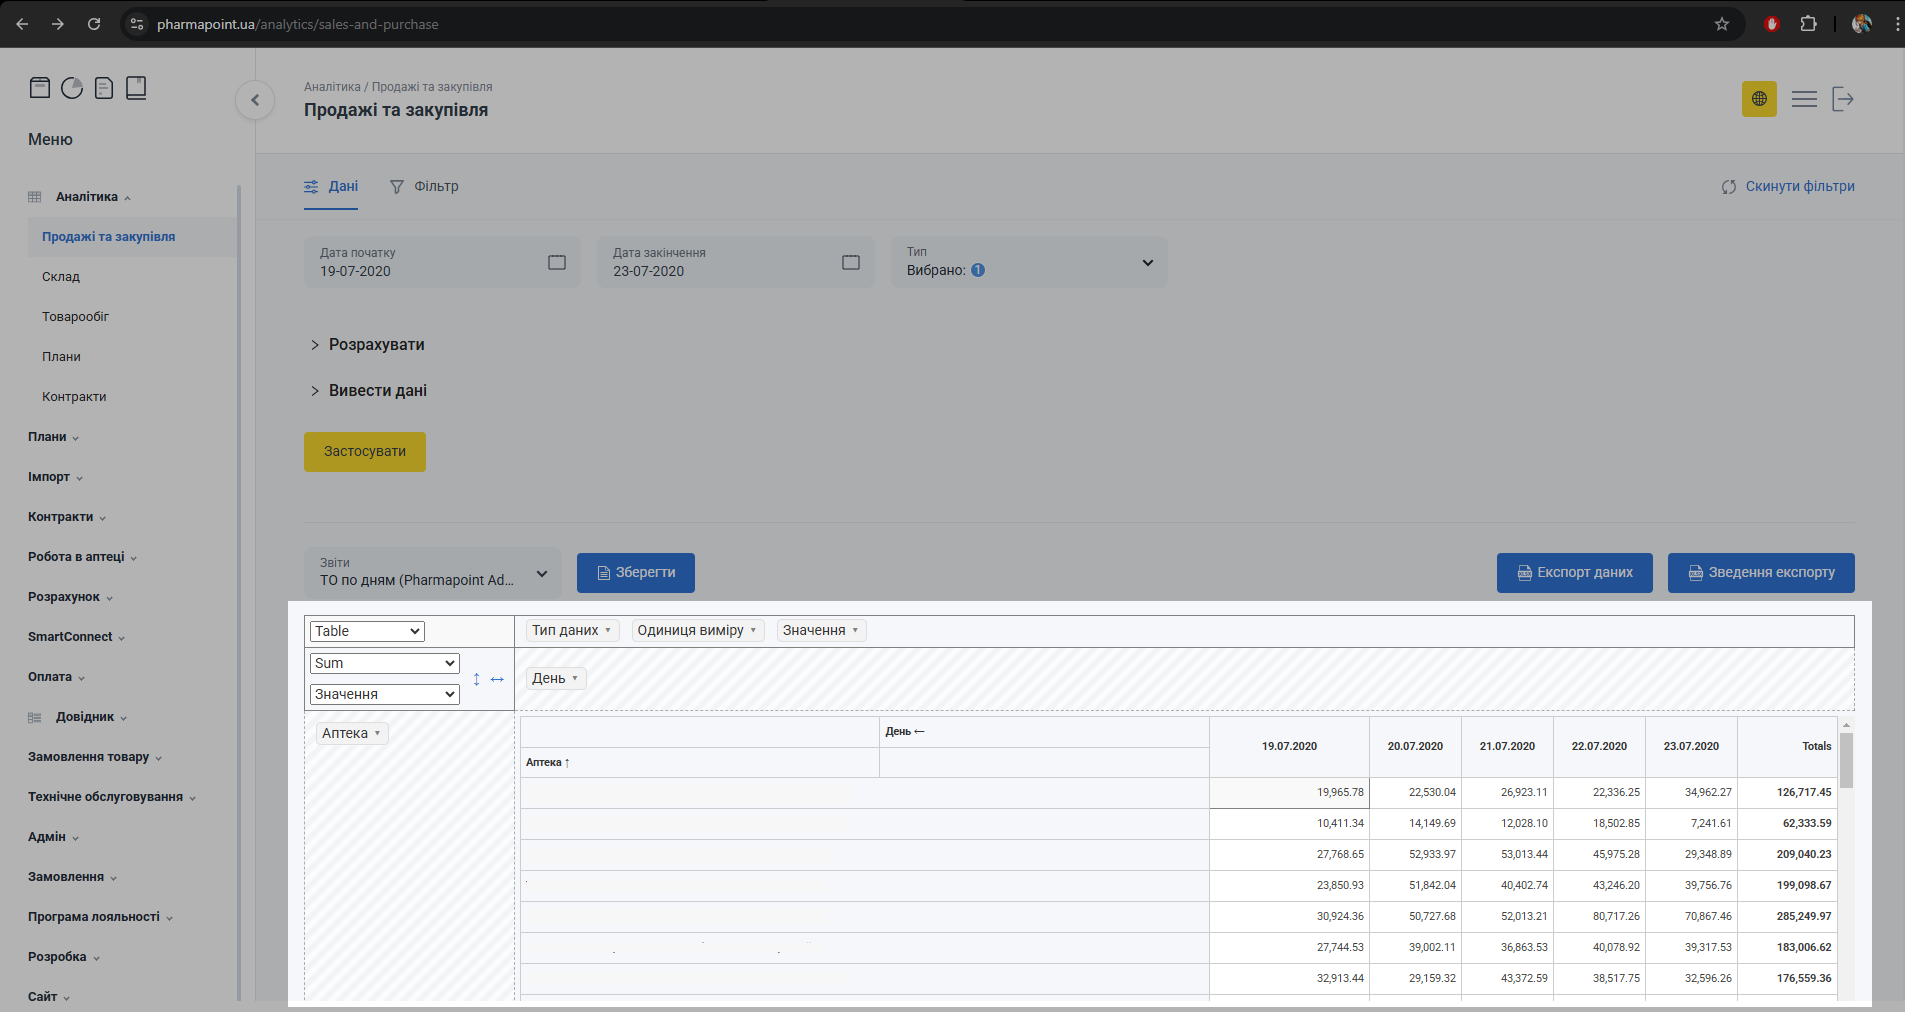The image size is (1905, 1012).
Task: Open the hamburger menu icon in the header
Action: tap(1804, 99)
